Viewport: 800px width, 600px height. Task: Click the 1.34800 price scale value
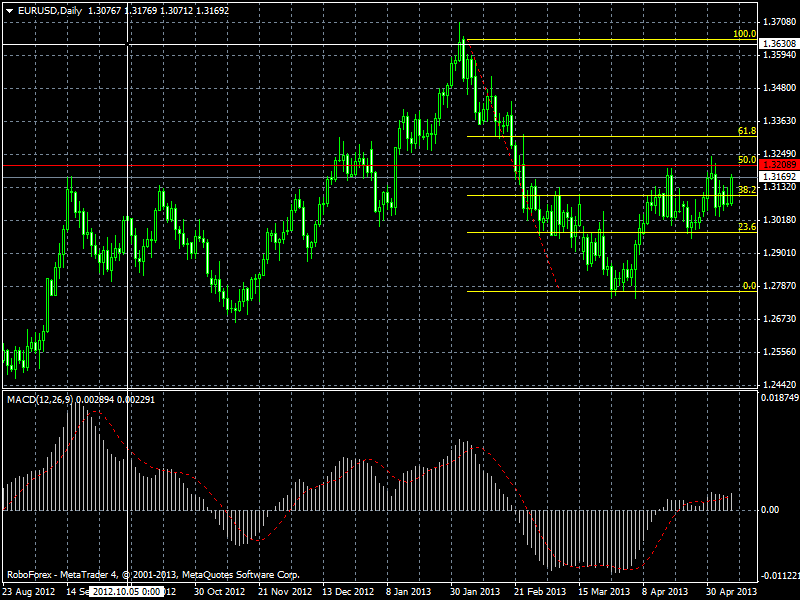point(779,88)
